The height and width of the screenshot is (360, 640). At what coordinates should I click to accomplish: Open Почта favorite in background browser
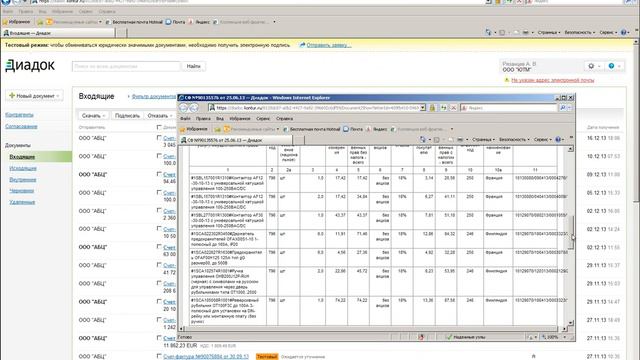point(175,22)
